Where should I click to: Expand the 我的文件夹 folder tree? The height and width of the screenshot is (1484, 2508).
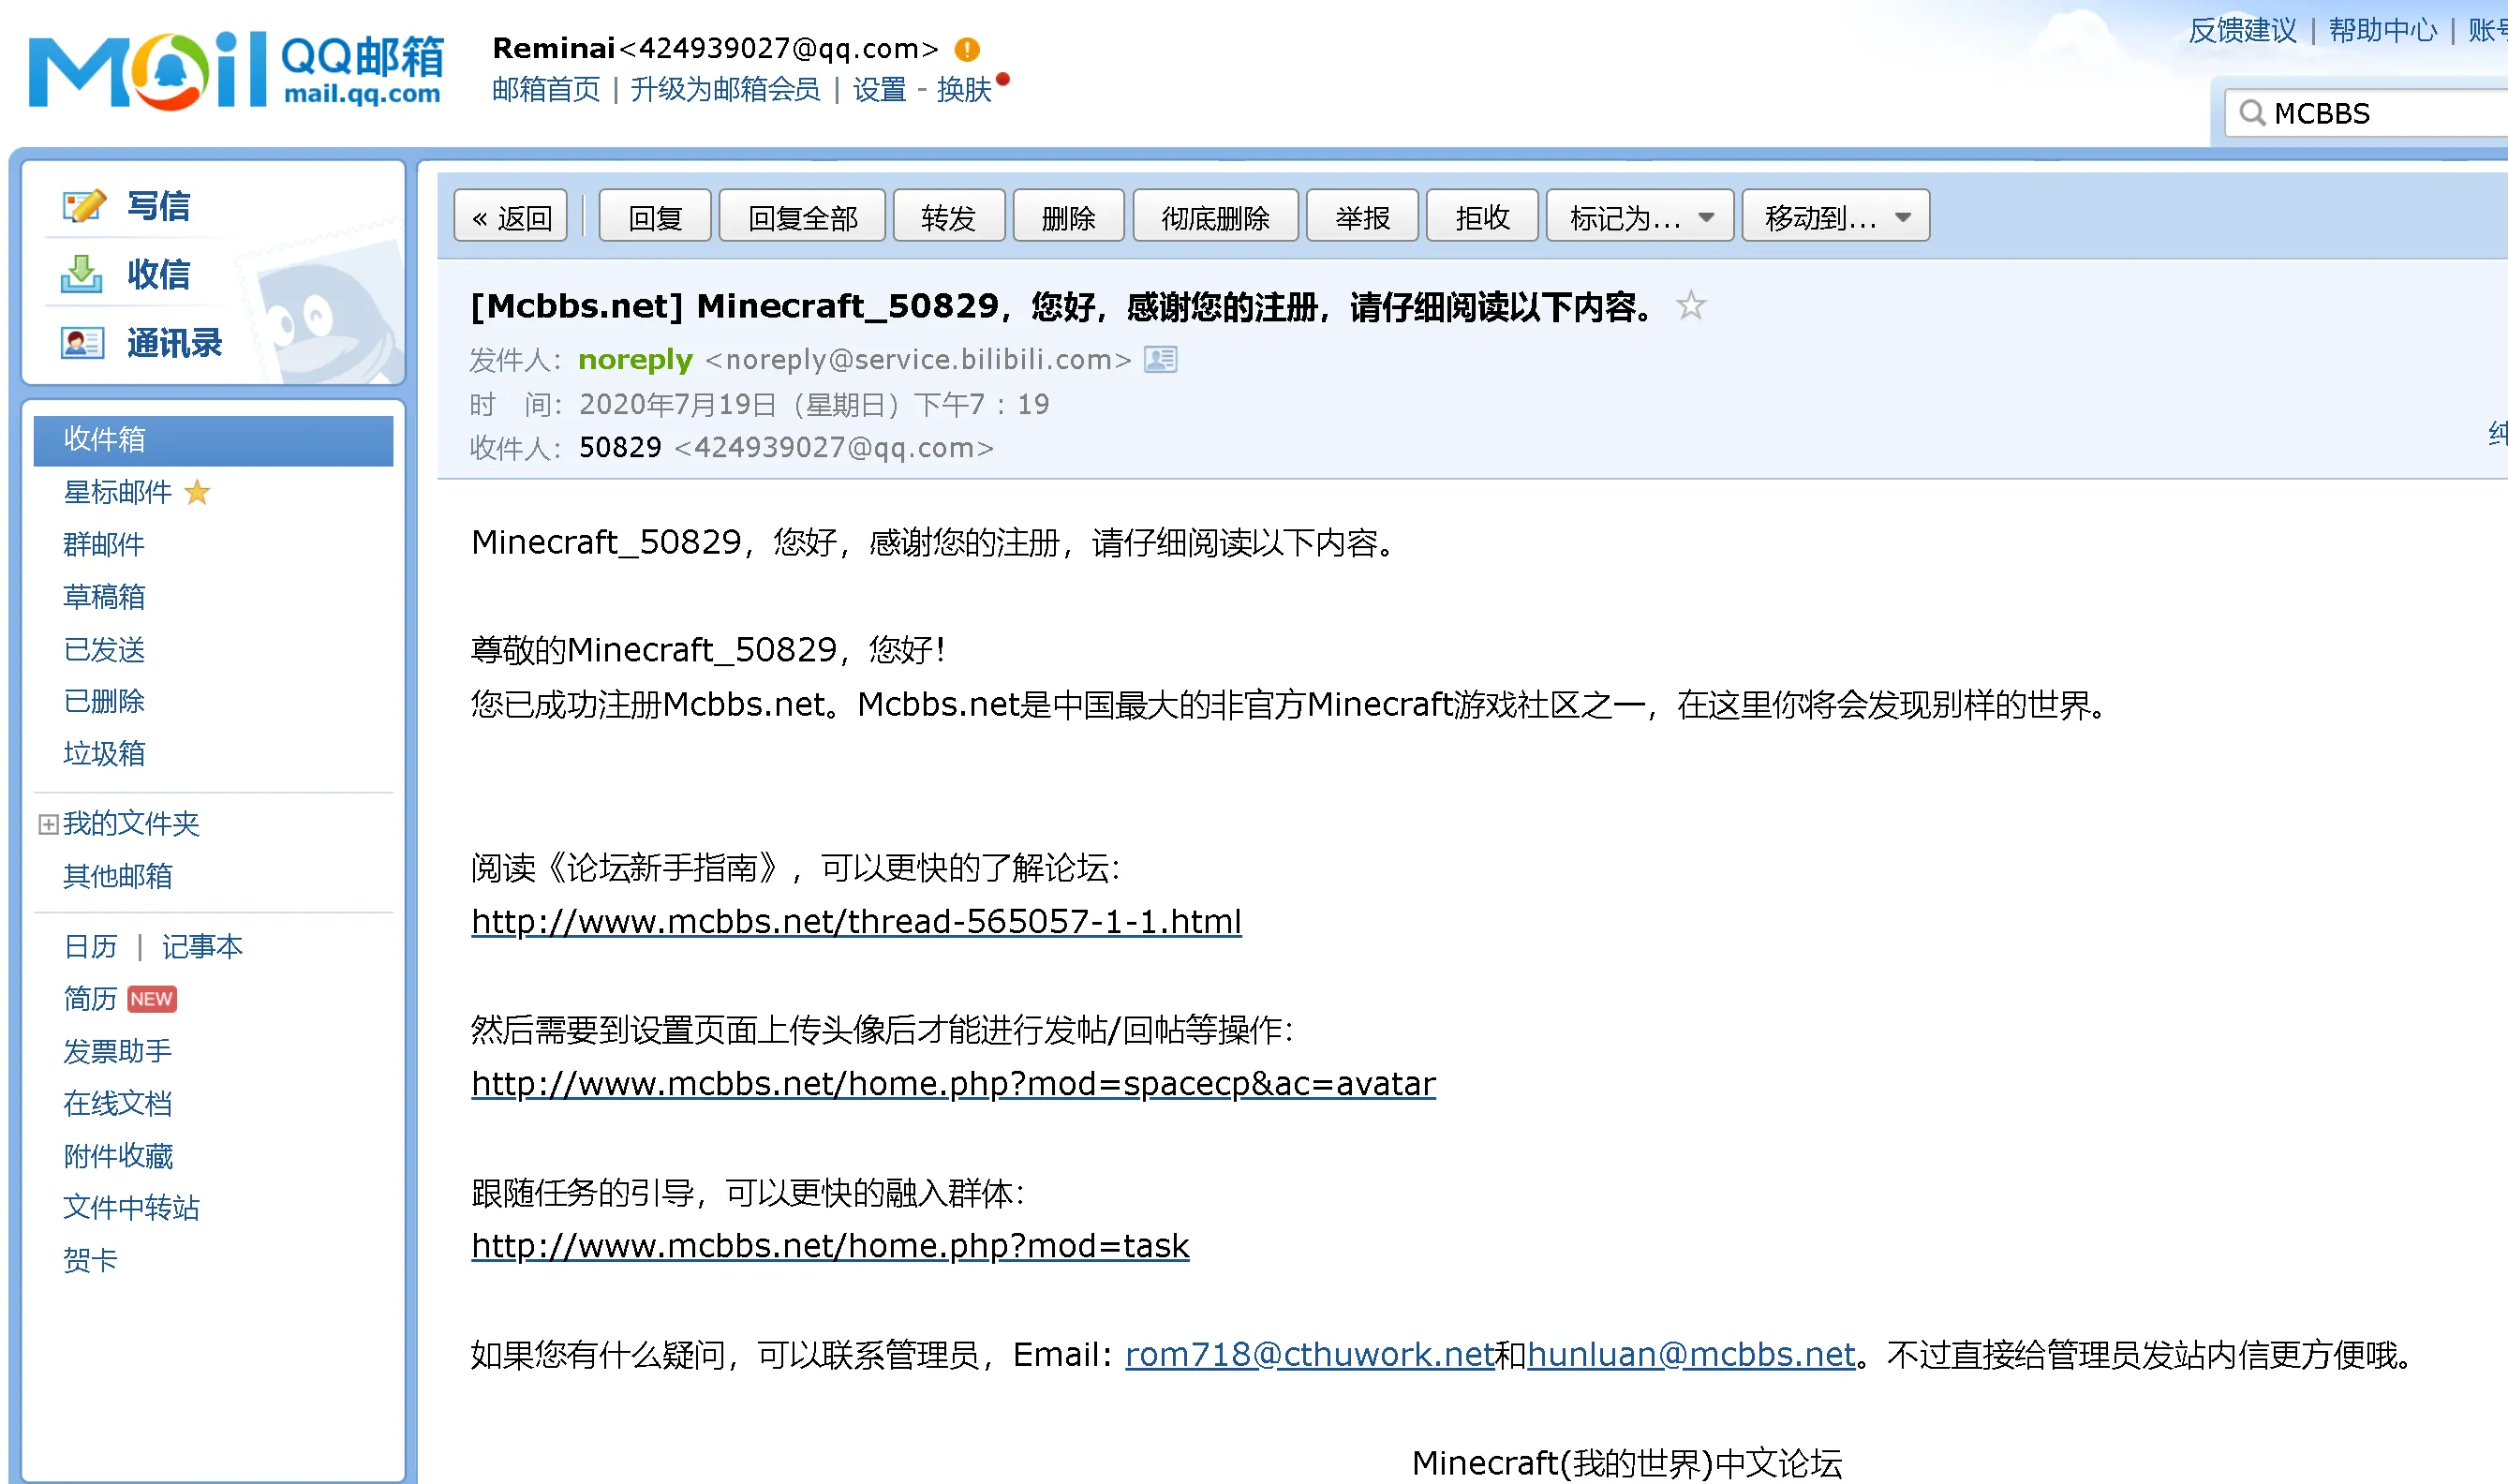click(48, 824)
